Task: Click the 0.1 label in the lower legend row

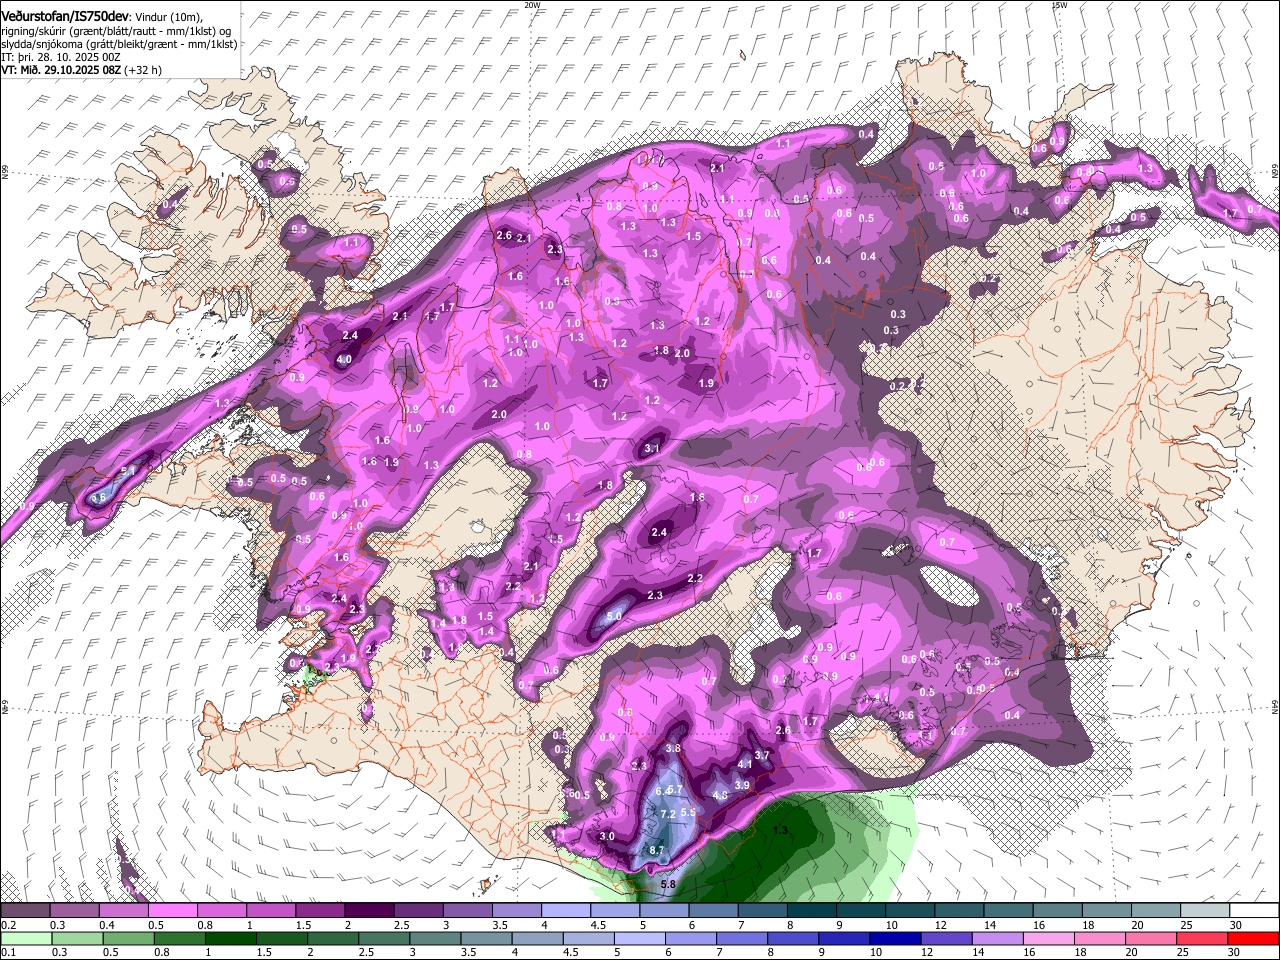Action: point(7,952)
